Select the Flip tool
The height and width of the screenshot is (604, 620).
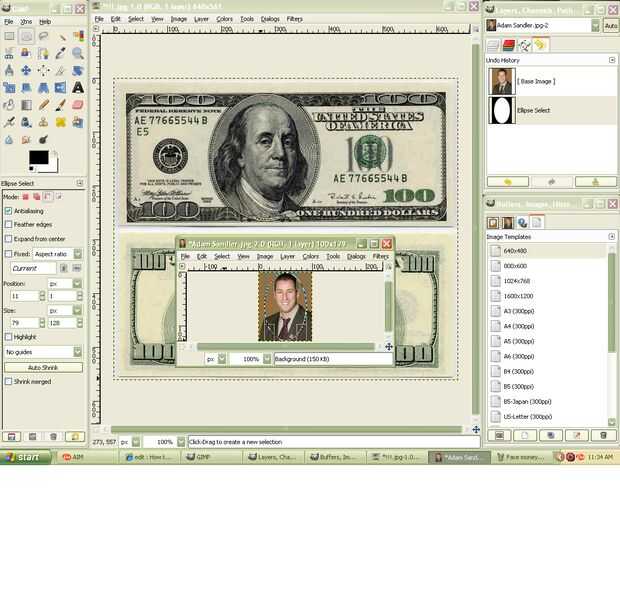click(x=61, y=88)
